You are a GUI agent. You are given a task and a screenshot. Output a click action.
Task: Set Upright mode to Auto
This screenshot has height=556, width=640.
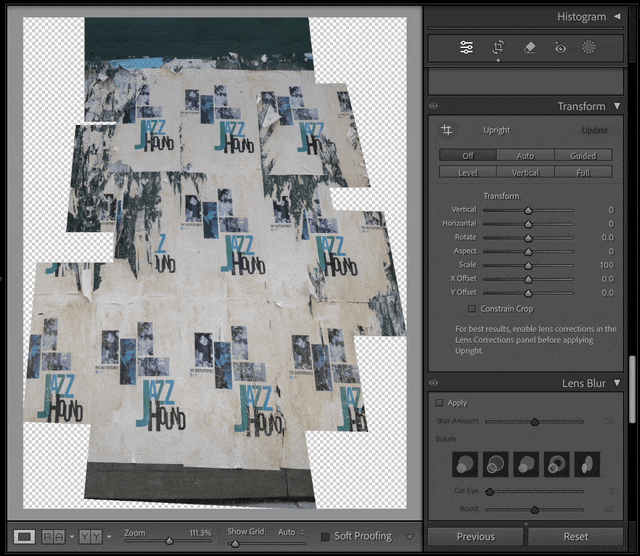525,156
